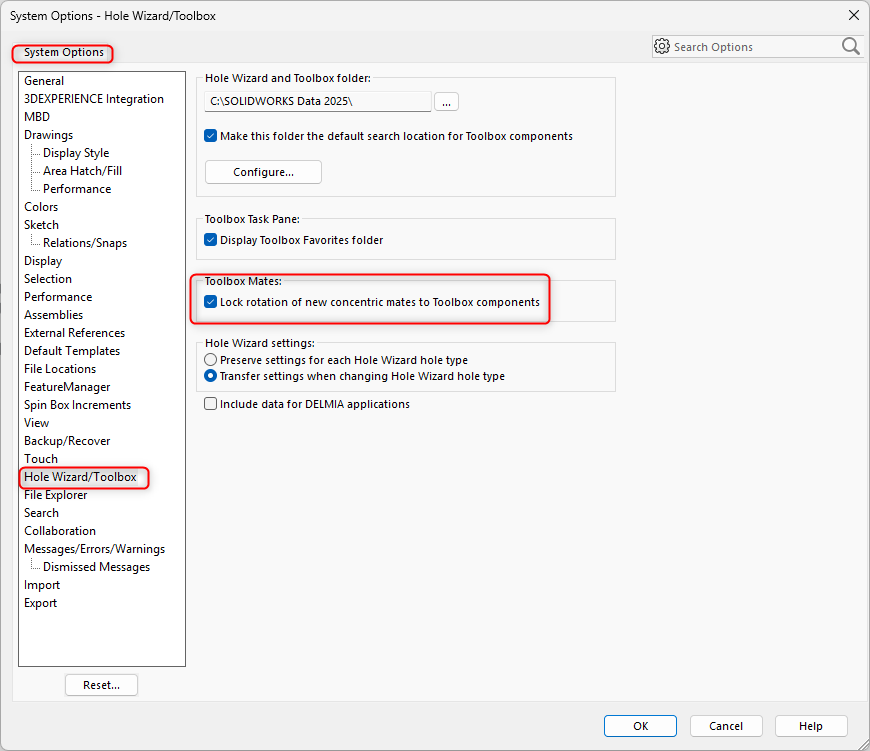Select Preserve settings for each Hole type
The image size is (870, 751).
tap(211, 360)
